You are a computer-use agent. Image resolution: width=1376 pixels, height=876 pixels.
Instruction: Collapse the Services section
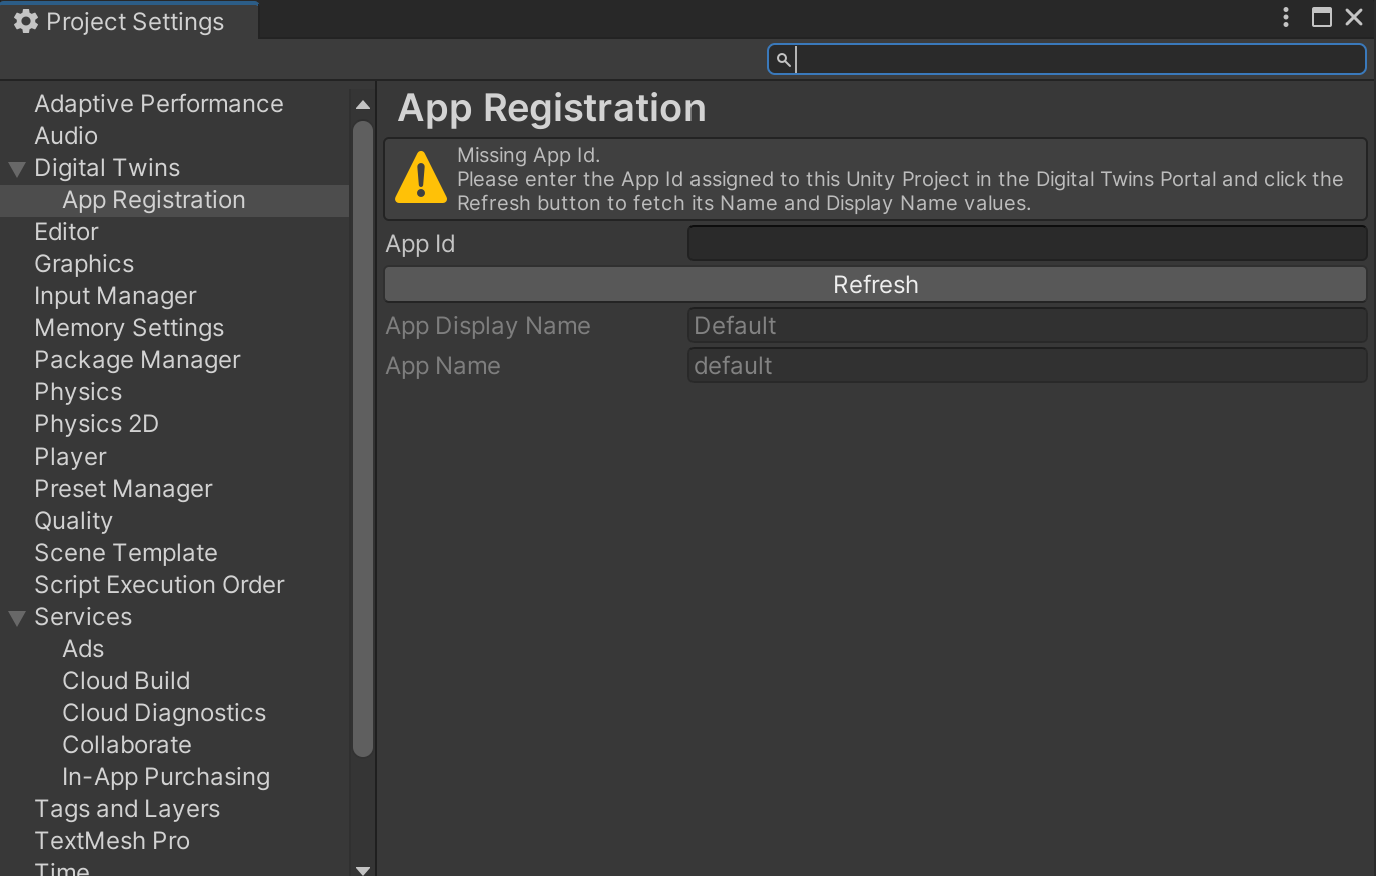(16, 617)
